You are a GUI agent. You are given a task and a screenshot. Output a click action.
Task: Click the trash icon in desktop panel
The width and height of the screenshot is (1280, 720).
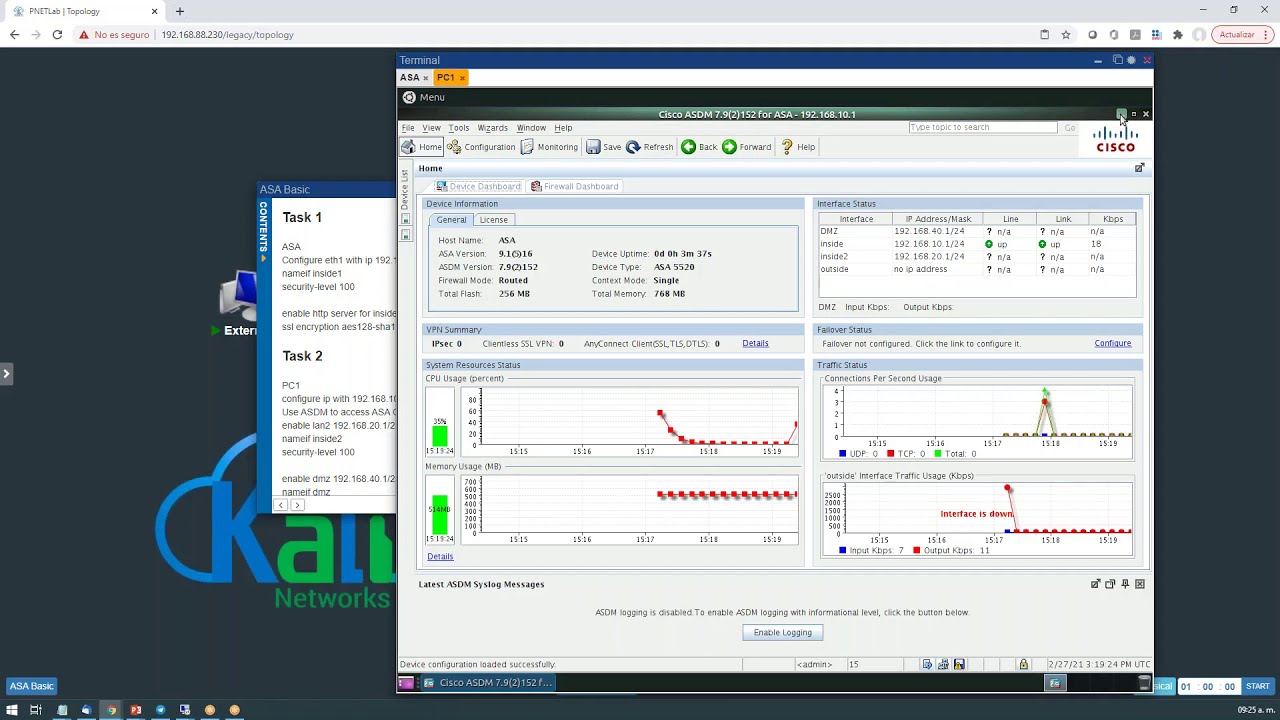click(x=1144, y=683)
